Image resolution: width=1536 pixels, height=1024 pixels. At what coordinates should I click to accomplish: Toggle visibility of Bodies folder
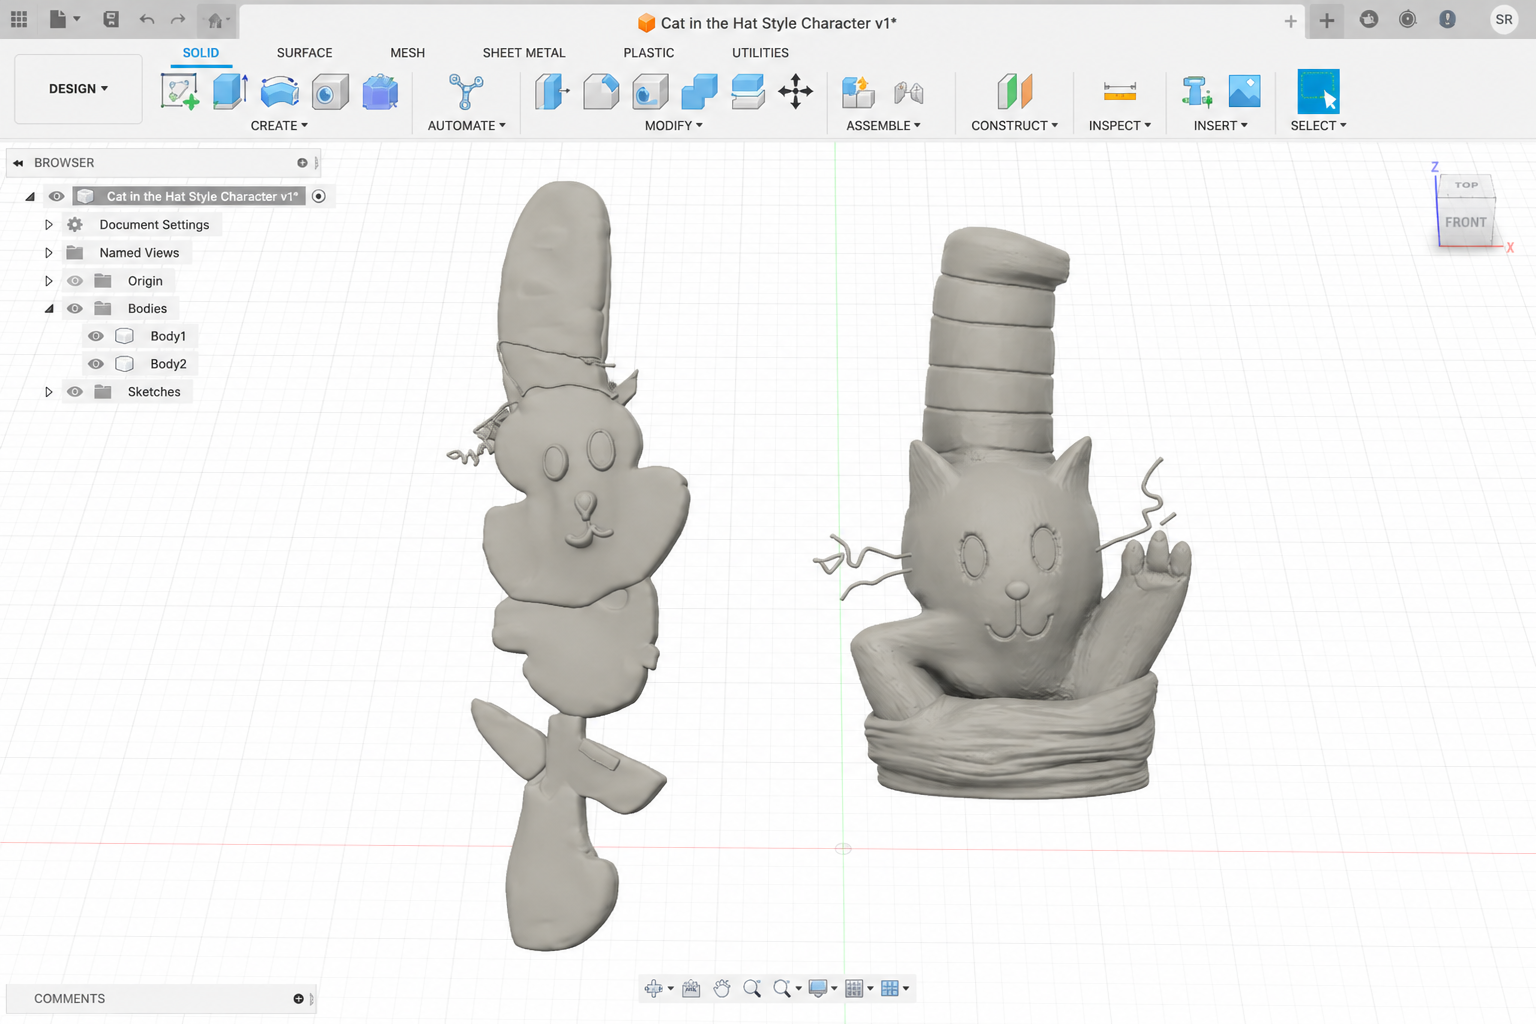point(75,308)
